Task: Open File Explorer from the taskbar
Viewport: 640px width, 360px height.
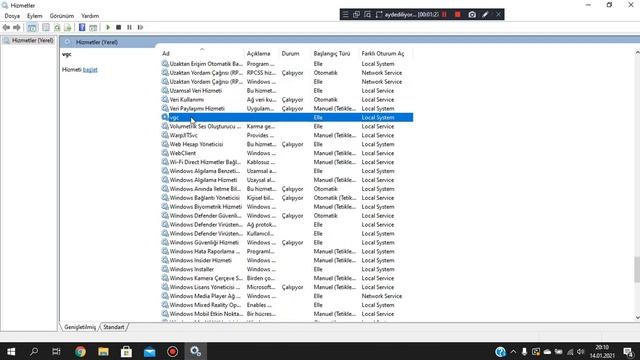Action: [103, 351]
